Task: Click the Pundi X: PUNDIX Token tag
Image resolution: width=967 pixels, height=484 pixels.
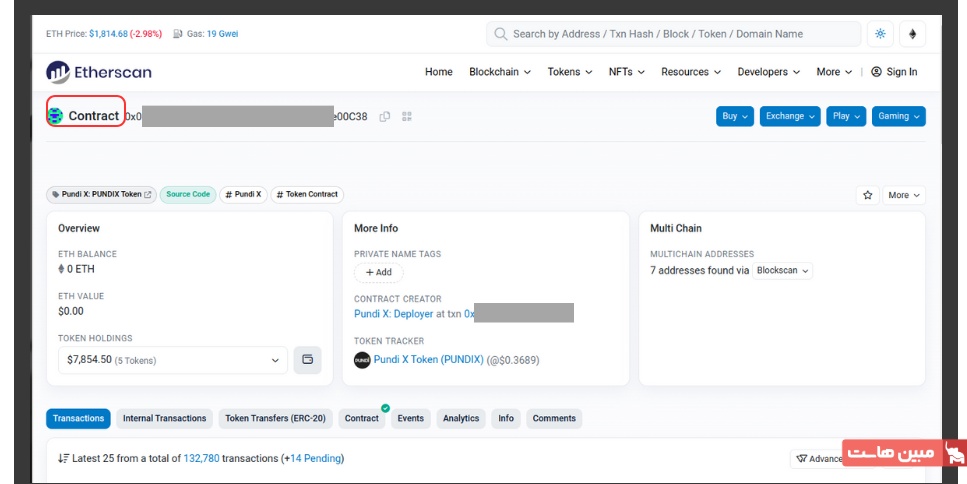Action: click(101, 195)
